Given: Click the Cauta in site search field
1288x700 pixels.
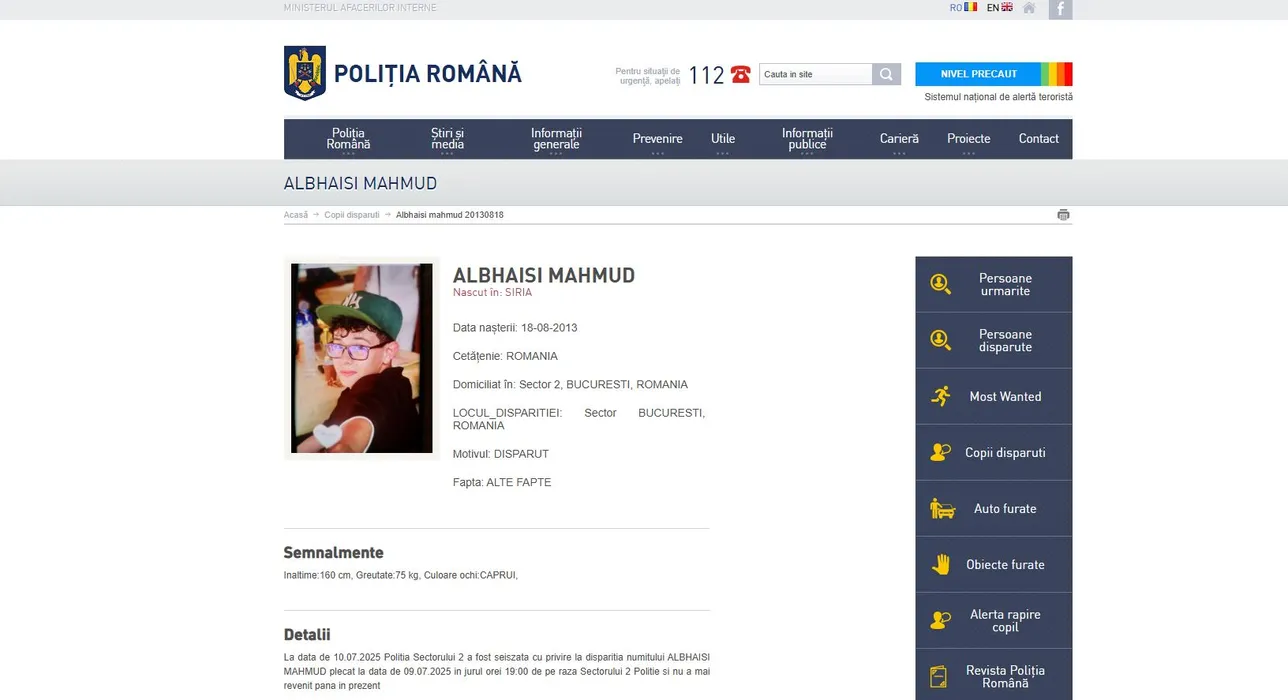Looking at the screenshot, I should pos(815,74).
